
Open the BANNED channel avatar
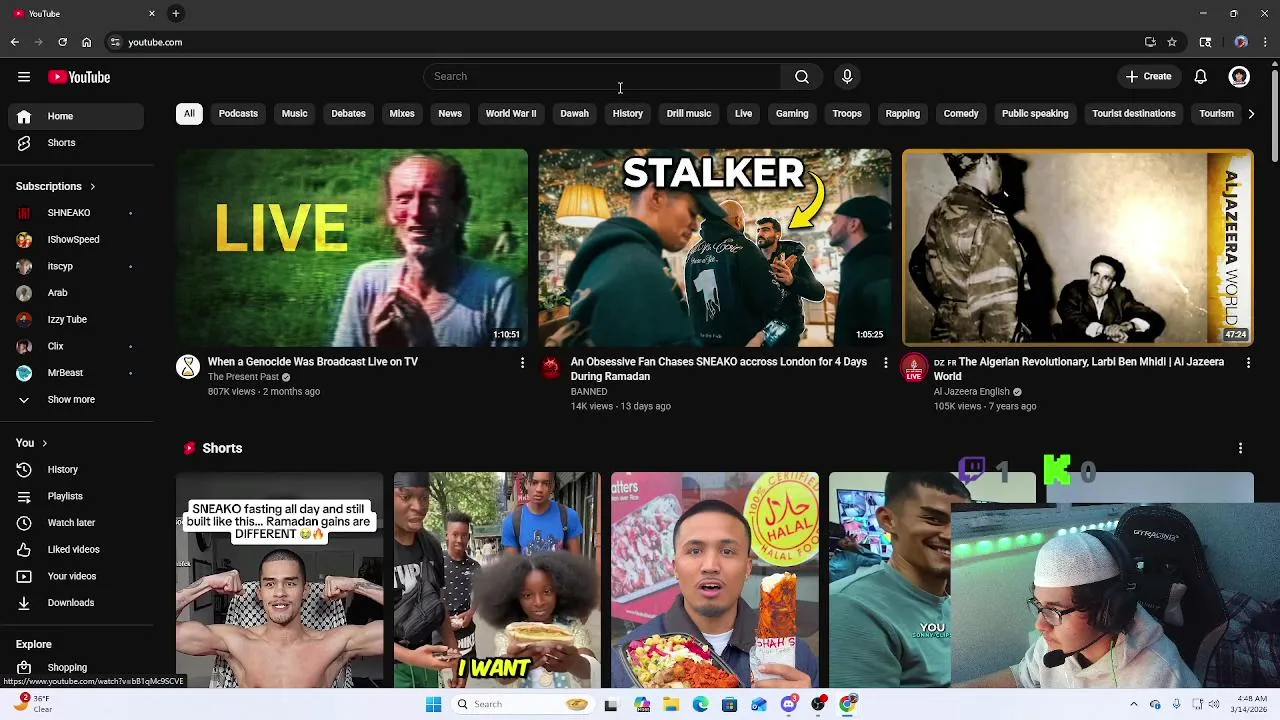(x=550, y=367)
